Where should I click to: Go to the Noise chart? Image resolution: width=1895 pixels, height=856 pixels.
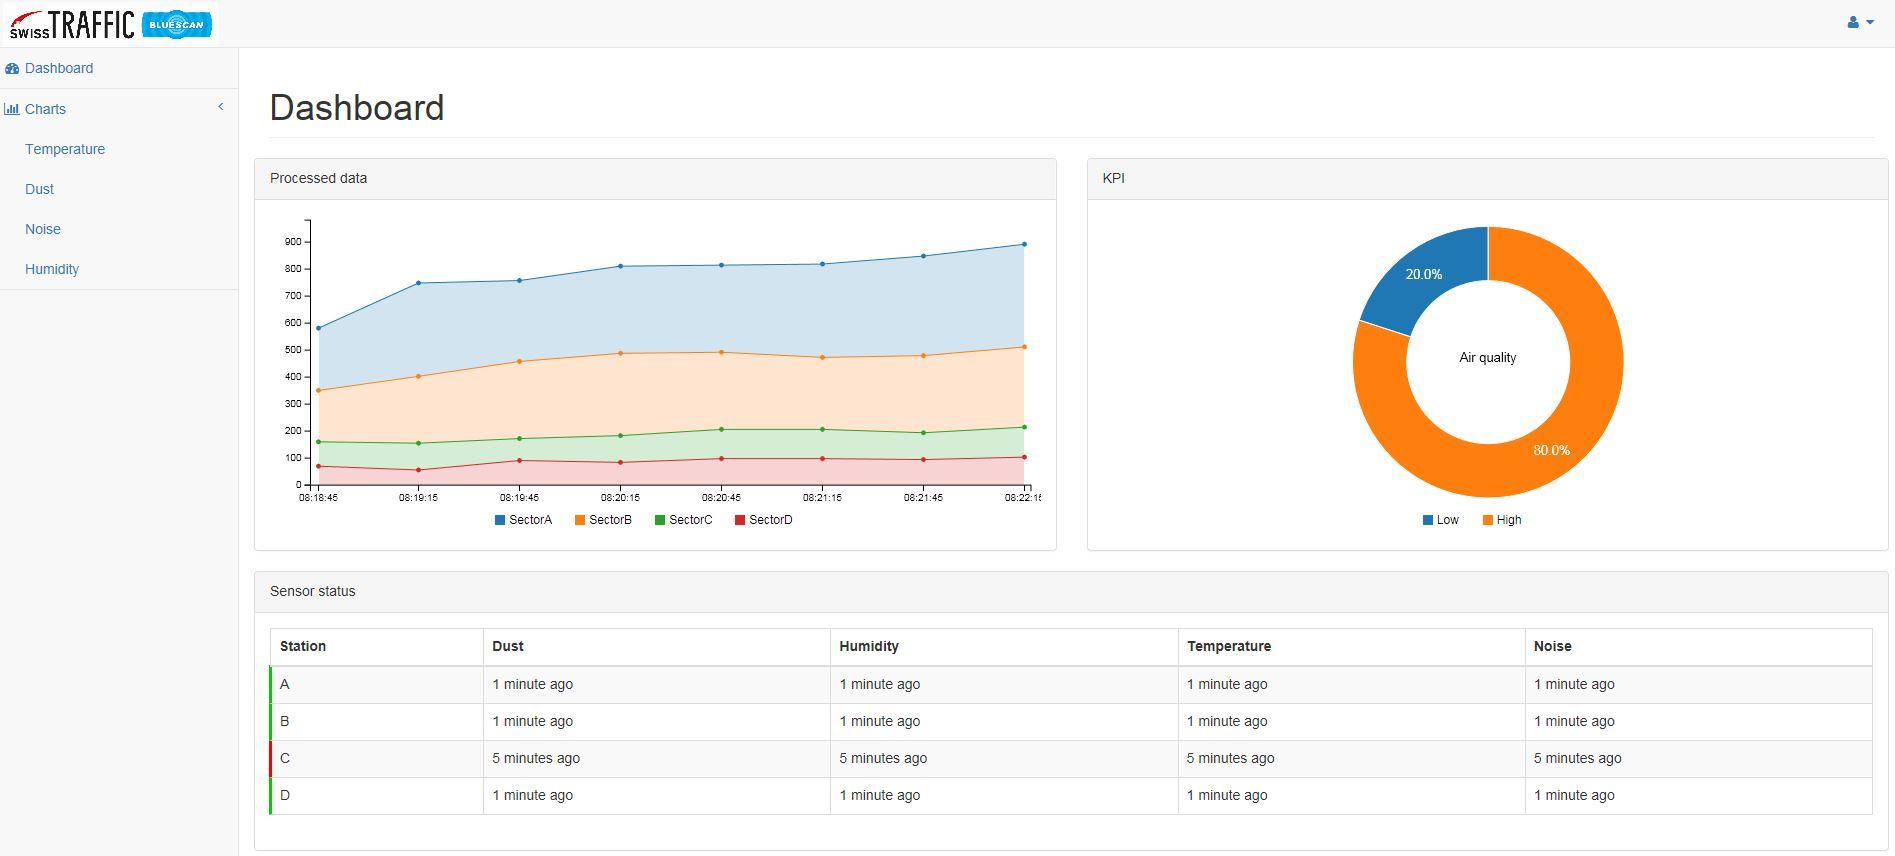(43, 229)
